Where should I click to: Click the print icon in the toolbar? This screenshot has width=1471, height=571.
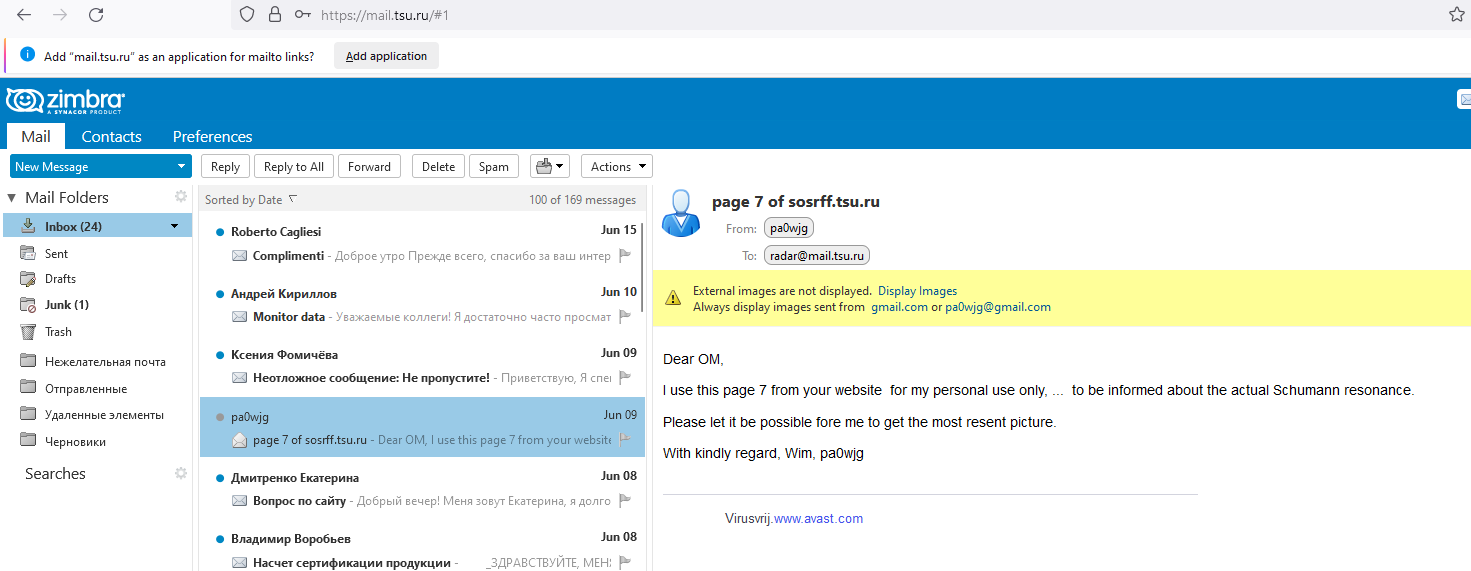(x=544, y=166)
